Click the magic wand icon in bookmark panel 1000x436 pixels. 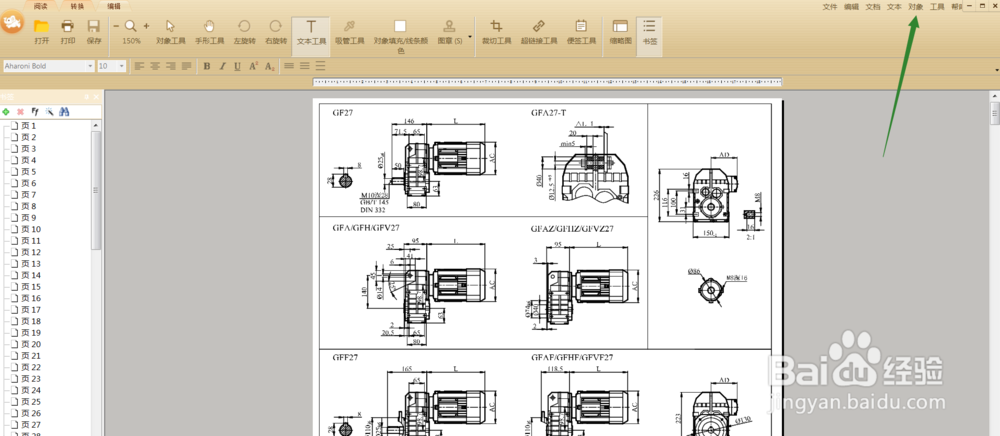(x=49, y=112)
